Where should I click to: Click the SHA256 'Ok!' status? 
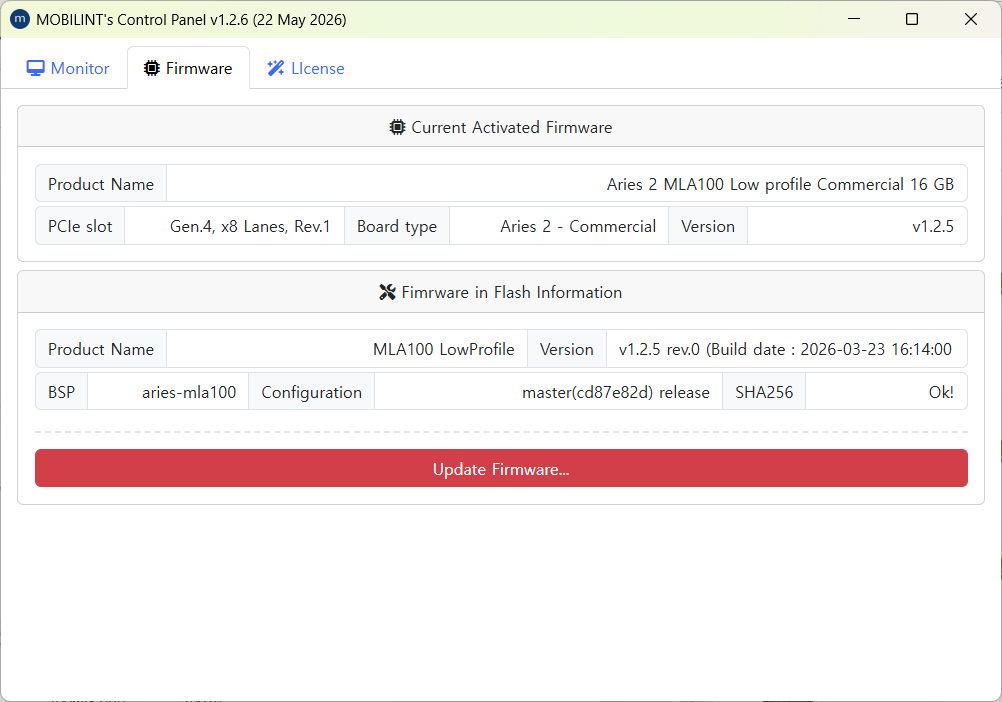coord(941,392)
